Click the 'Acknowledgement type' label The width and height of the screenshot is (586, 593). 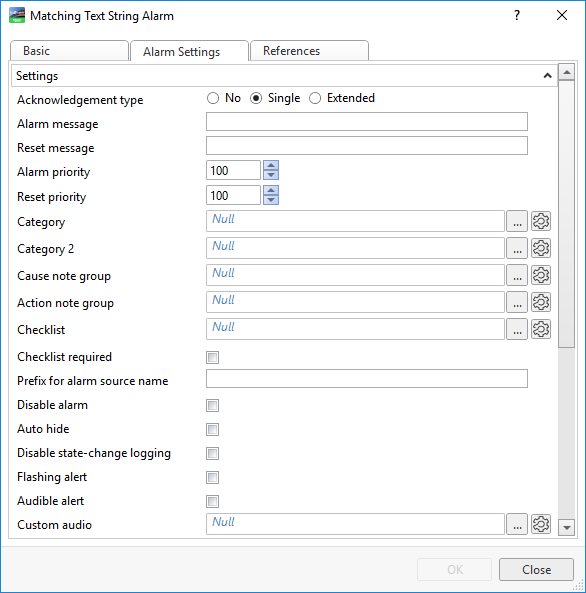pyautogui.click(x=80, y=100)
